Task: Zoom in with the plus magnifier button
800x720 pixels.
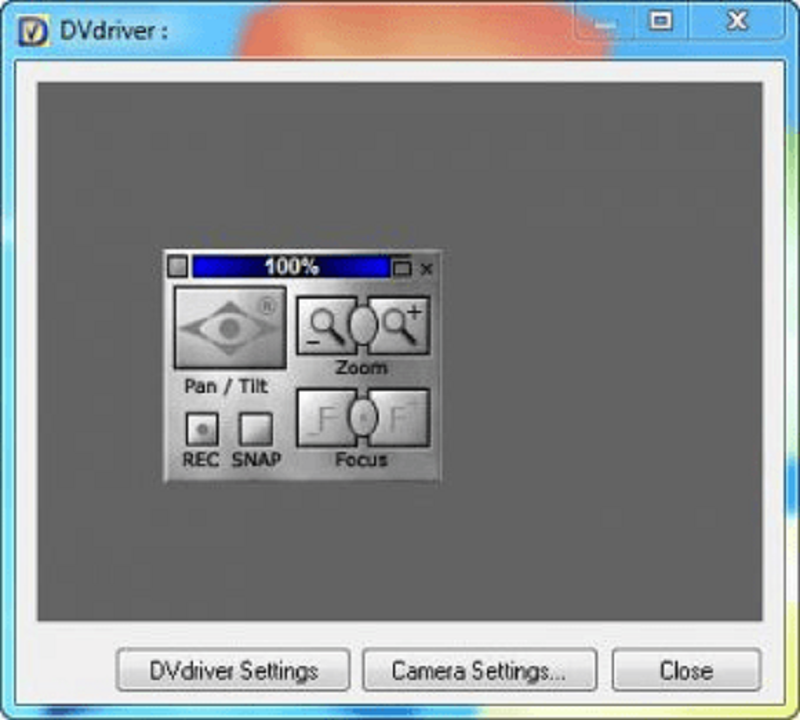Action: coord(402,324)
